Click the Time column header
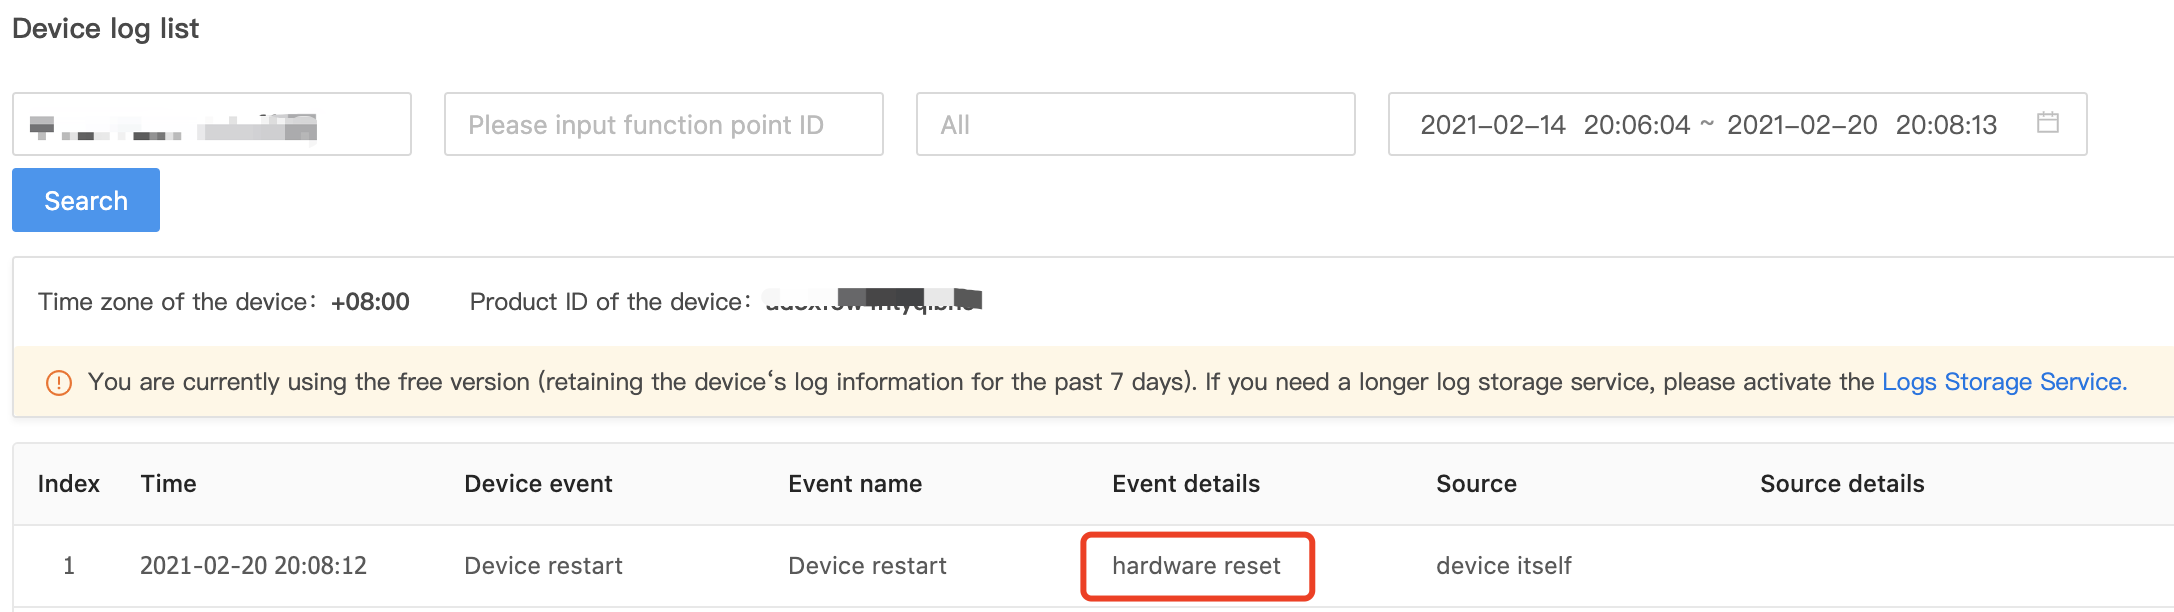Image resolution: width=2174 pixels, height=612 pixels. click(168, 484)
